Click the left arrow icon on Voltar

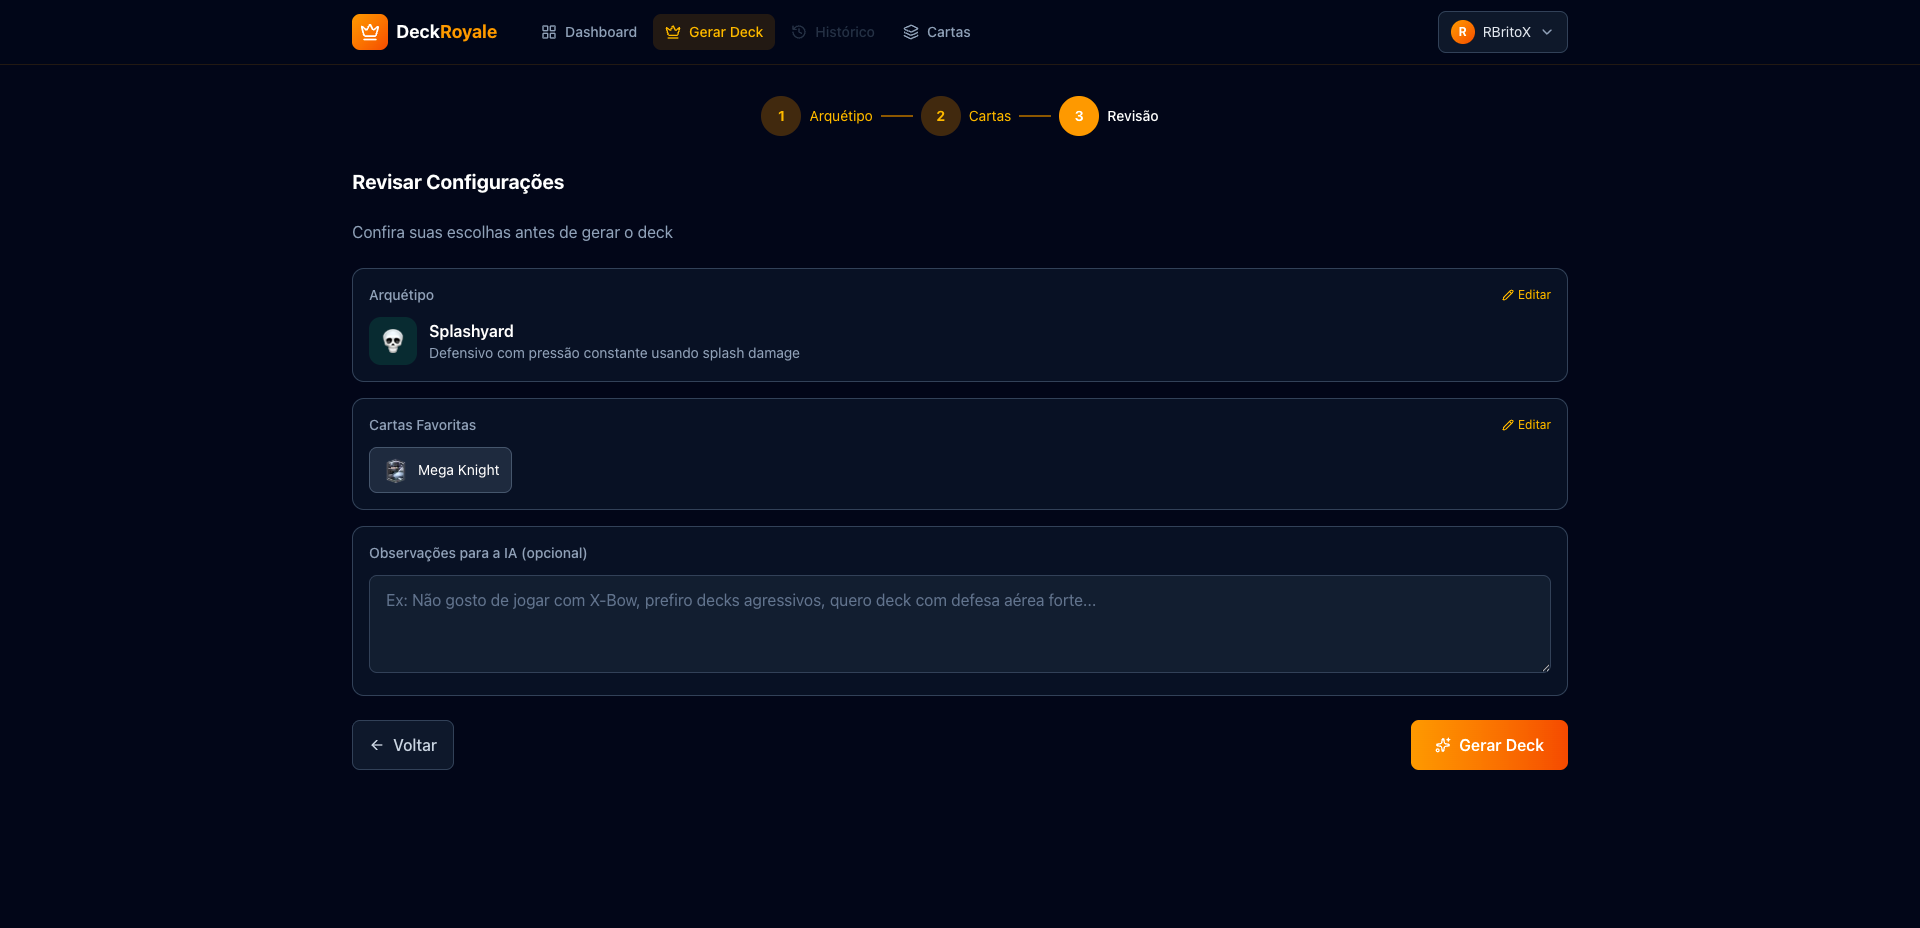point(377,745)
